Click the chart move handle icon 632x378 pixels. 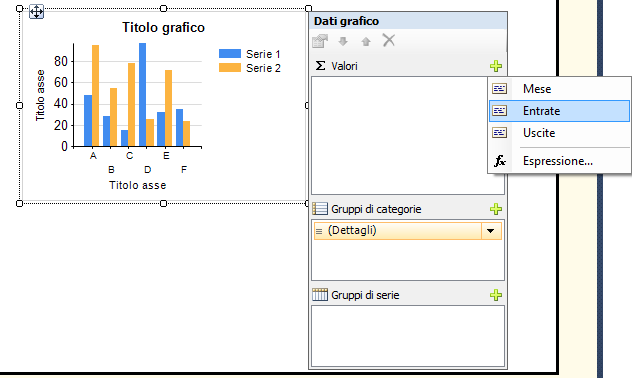36,12
